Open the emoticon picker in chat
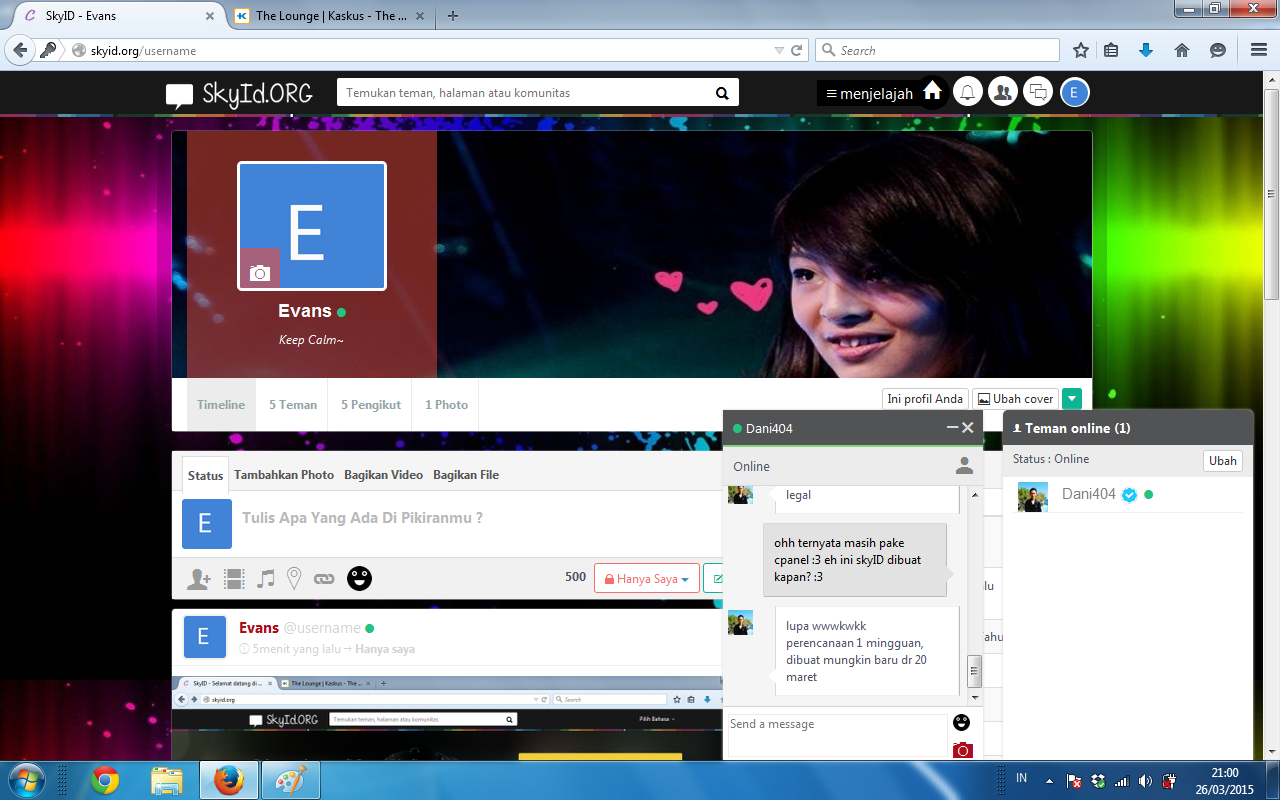Image resolution: width=1280 pixels, height=800 pixels. pos(962,722)
